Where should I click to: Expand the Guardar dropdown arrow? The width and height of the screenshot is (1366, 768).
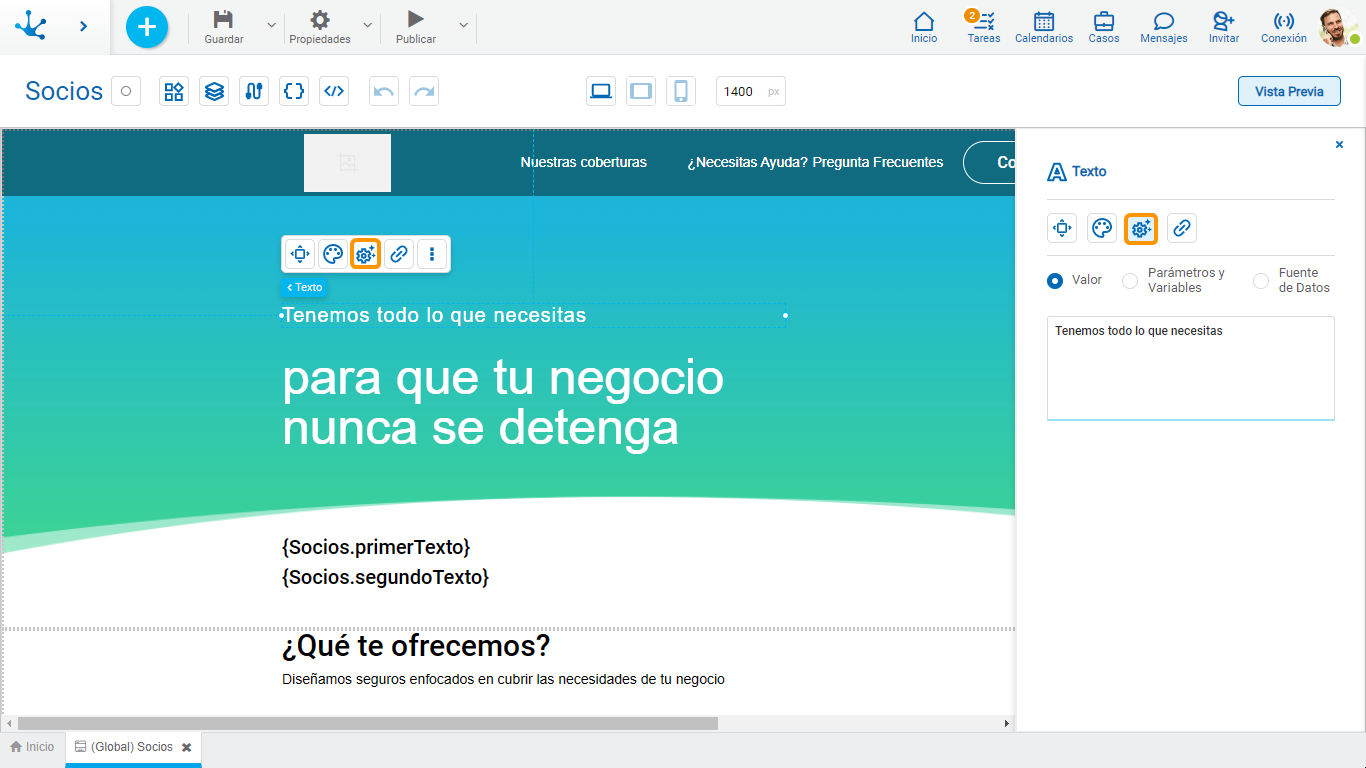click(x=271, y=25)
